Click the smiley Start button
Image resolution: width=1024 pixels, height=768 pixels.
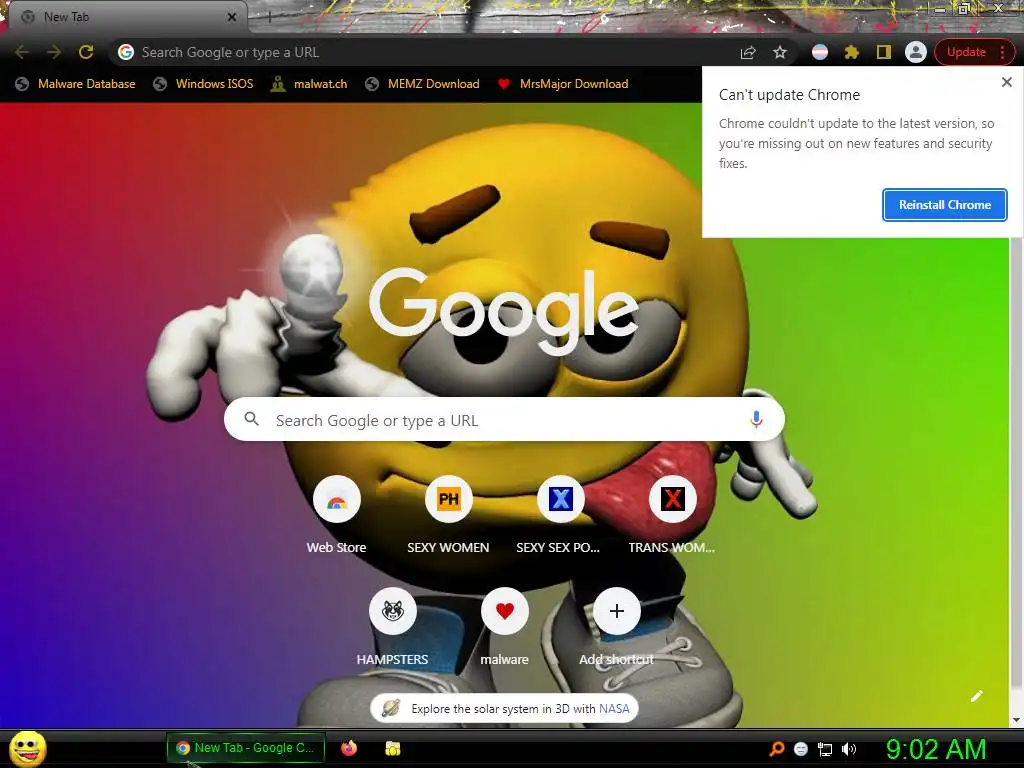click(x=28, y=748)
